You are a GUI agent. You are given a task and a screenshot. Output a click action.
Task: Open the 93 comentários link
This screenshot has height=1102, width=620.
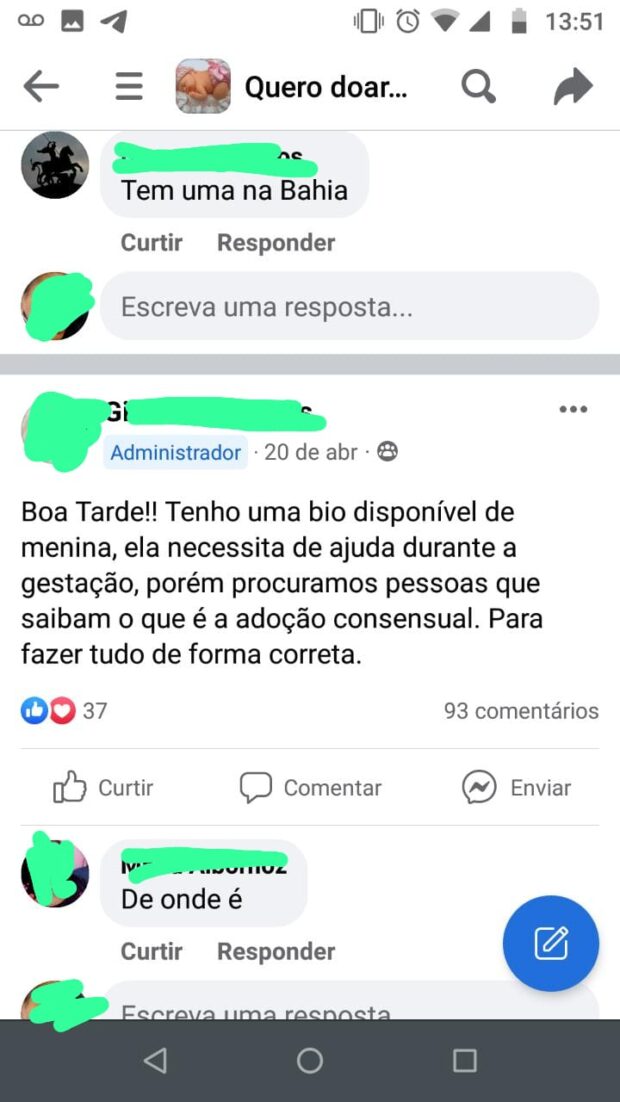(522, 711)
